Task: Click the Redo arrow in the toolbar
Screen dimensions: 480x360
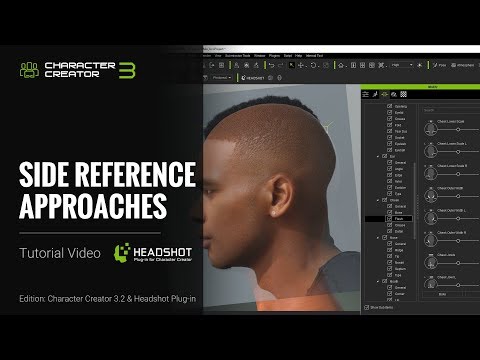Action: coord(280,65)
